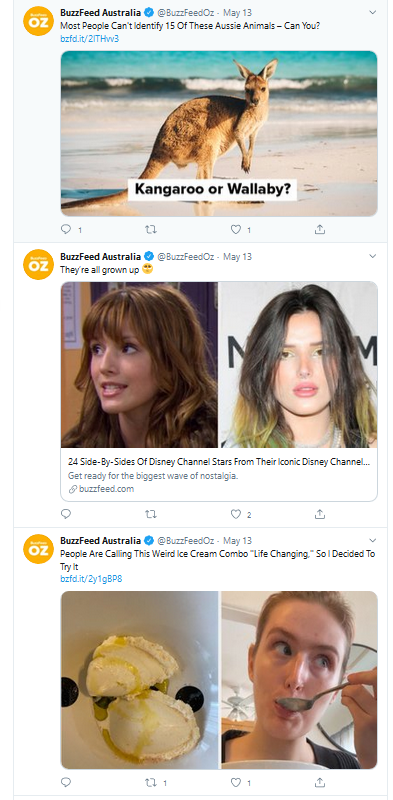The height and width of the screenshot is (800, 393).
Task: Reply to the Disney Channel Stars tweet
Action: (x=66, y=514)
